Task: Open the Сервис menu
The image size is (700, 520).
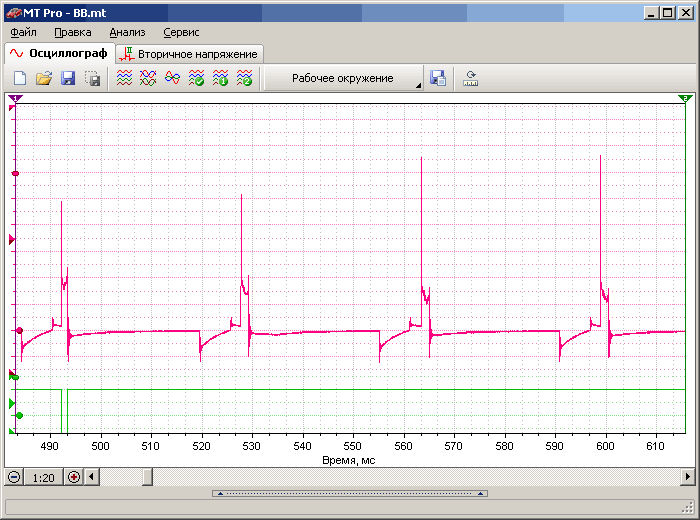Action: click(x=181, y=32)
